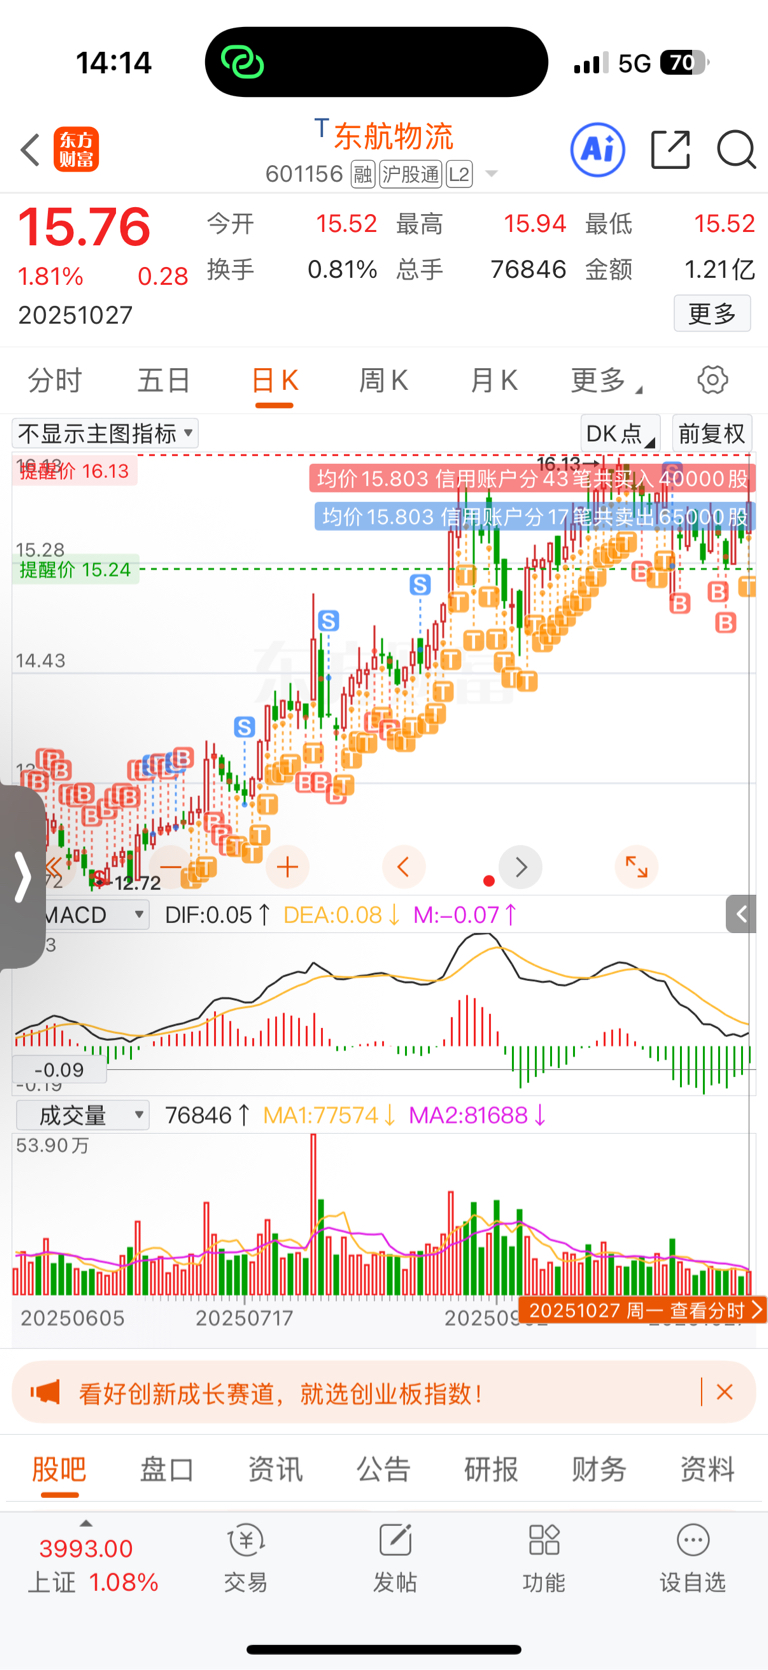The width and height of the screenshot is (768, 1670).
Task: Tap the L2 level badge
Action: (459, 175)
